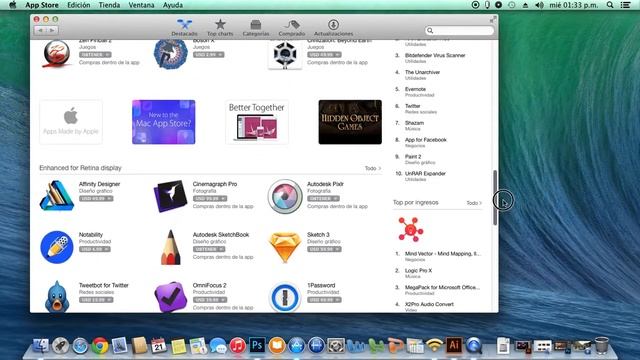Open the Sketch 3 diamond icon
This screenshot has width=640, height=360.
point(284,247)
